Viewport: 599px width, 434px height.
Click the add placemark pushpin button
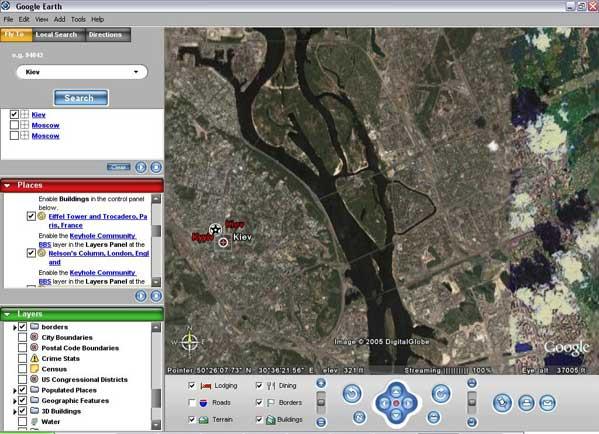[502, 403]
